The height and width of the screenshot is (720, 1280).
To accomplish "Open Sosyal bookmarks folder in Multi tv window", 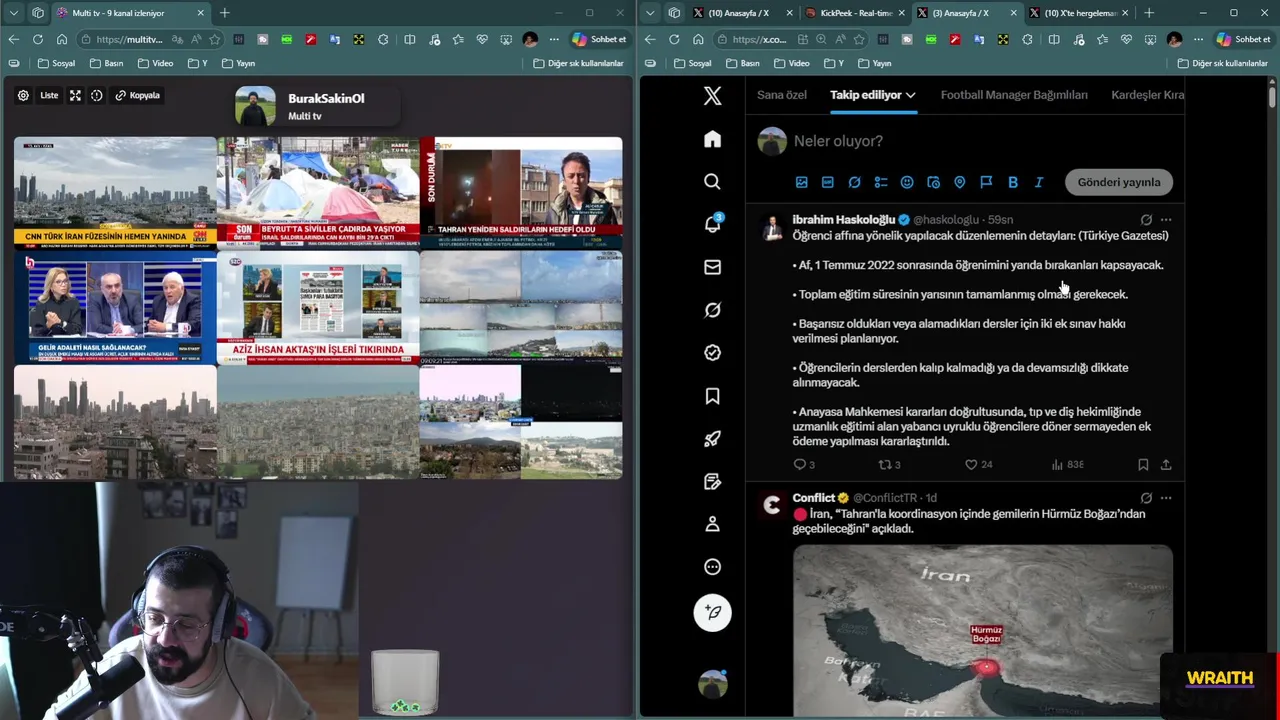I will pyautogui.click(x=56, y=63).
